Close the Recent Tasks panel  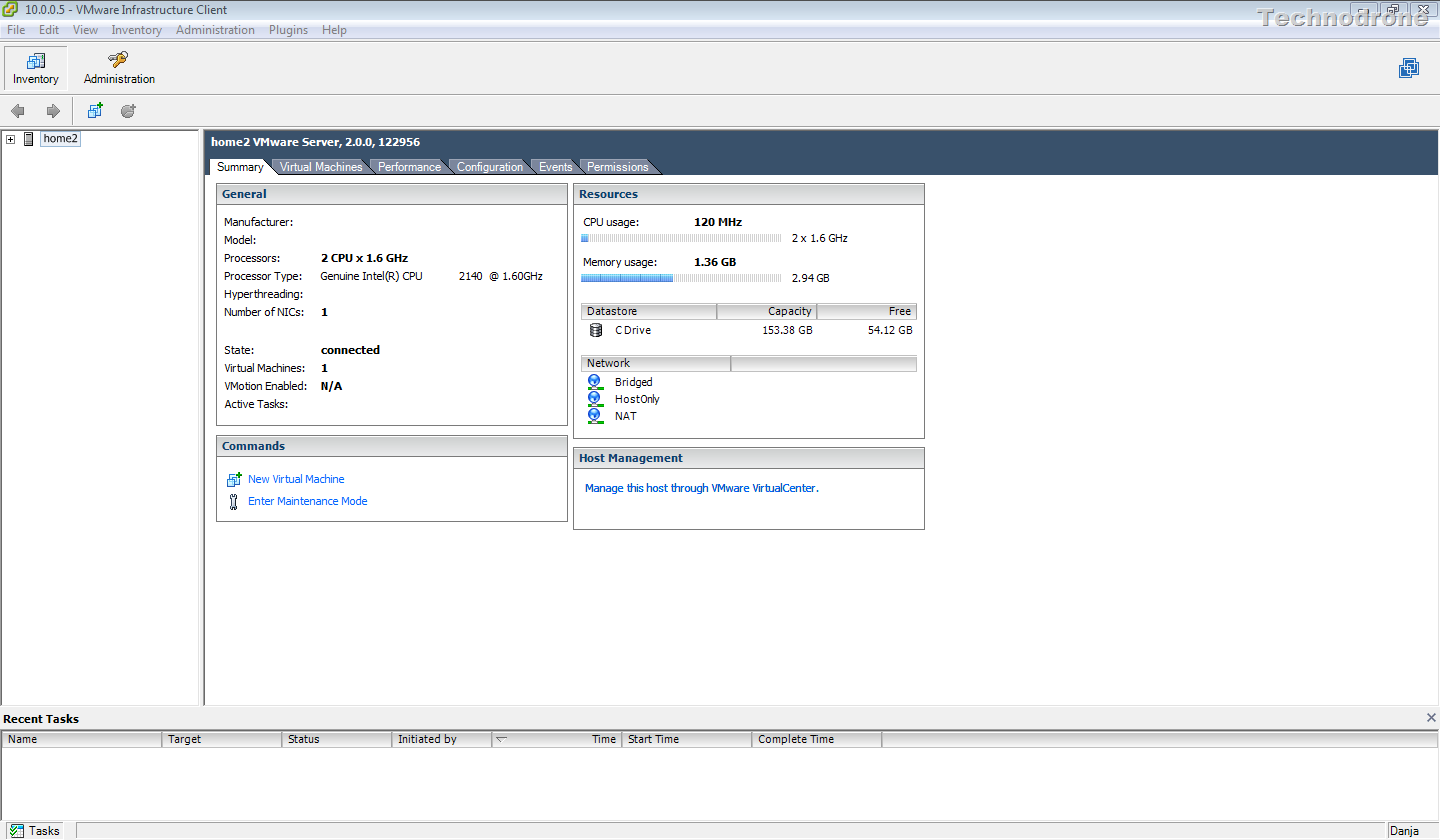[x=1431, y=718]
